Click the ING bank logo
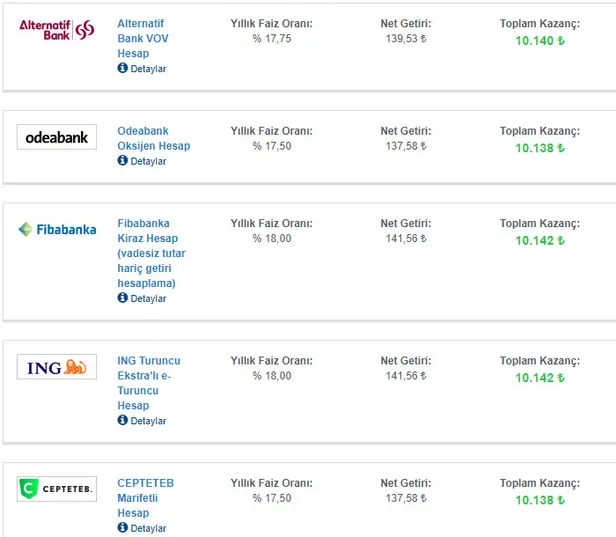Screen dimensions: 616x537 coord(57,367)
